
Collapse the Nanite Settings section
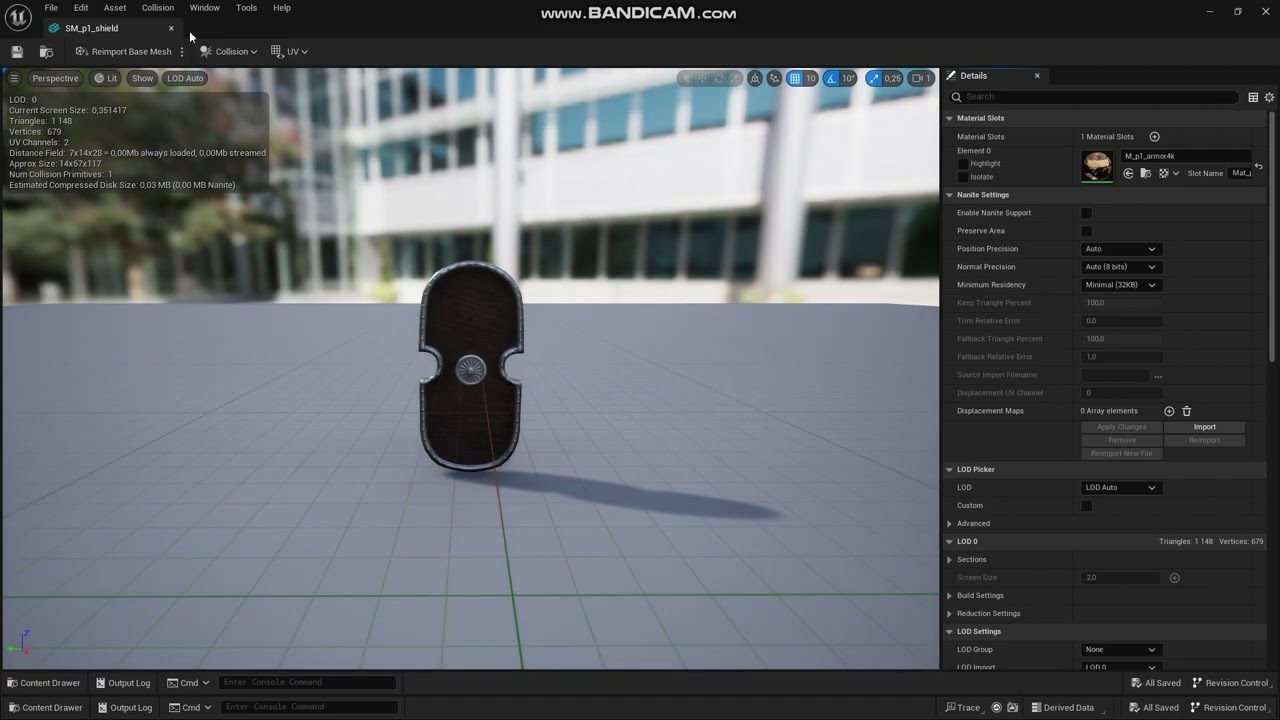(950, 195)
